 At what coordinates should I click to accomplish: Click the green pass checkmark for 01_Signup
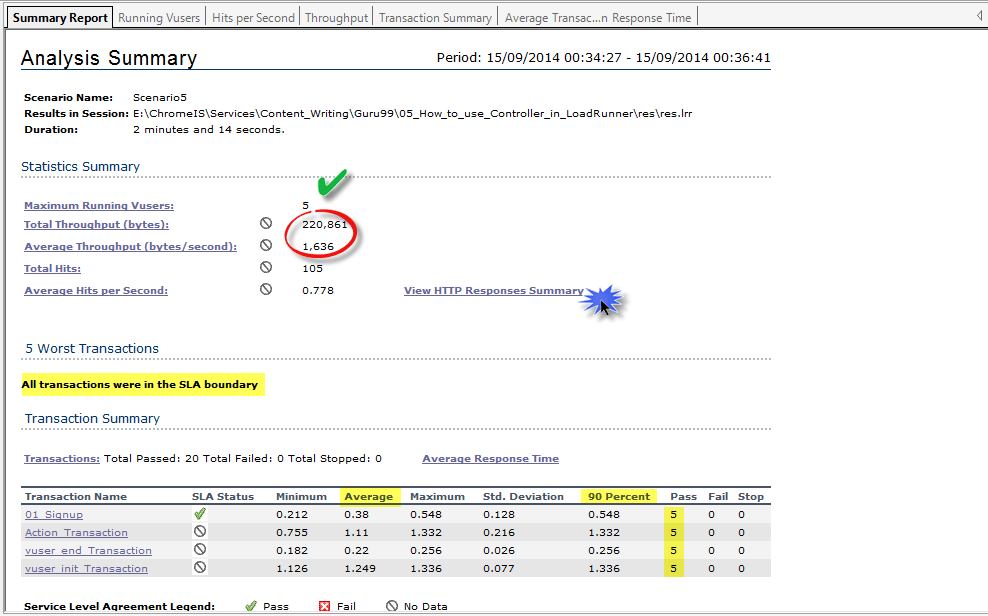point(200,514)
